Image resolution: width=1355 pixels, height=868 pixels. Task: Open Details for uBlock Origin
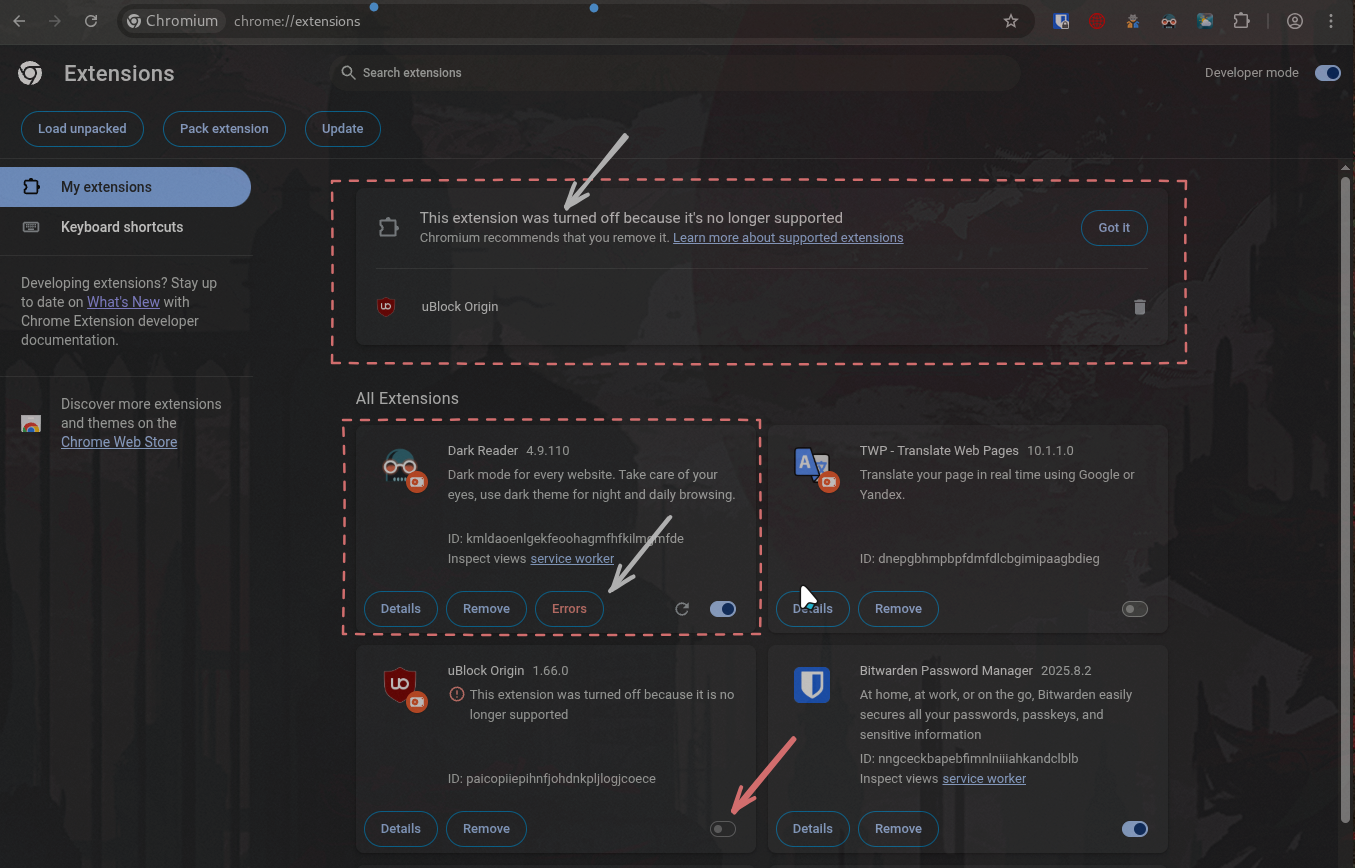pos(401,829)
